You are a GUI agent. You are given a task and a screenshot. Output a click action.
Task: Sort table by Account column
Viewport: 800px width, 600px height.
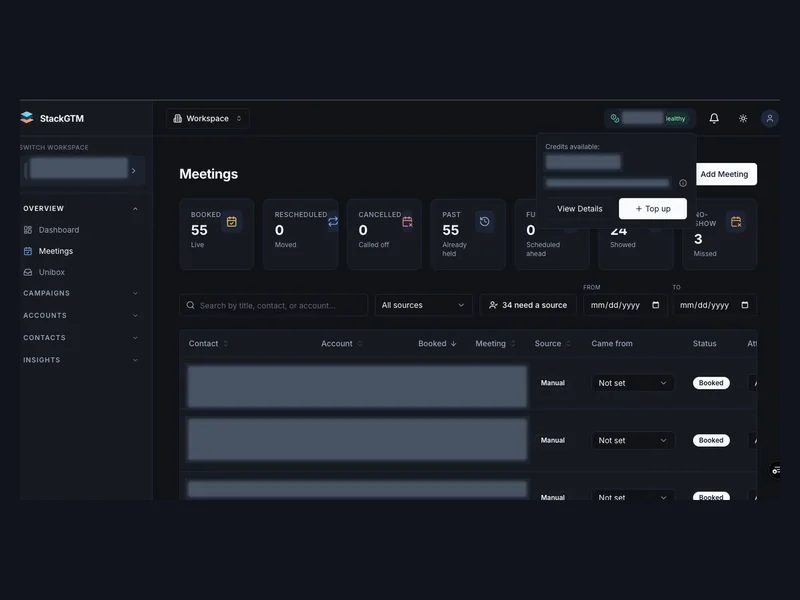click(x=341, y=343)
